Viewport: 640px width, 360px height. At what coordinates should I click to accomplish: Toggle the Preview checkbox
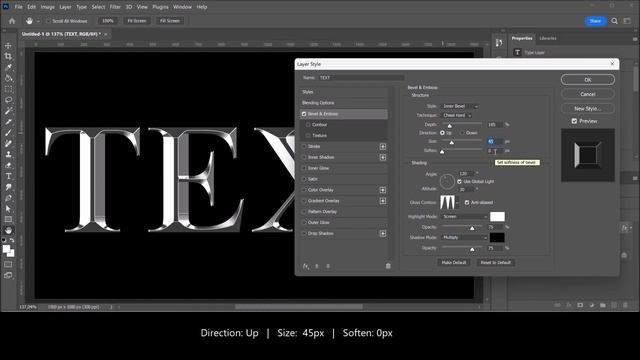coord(574,121)
